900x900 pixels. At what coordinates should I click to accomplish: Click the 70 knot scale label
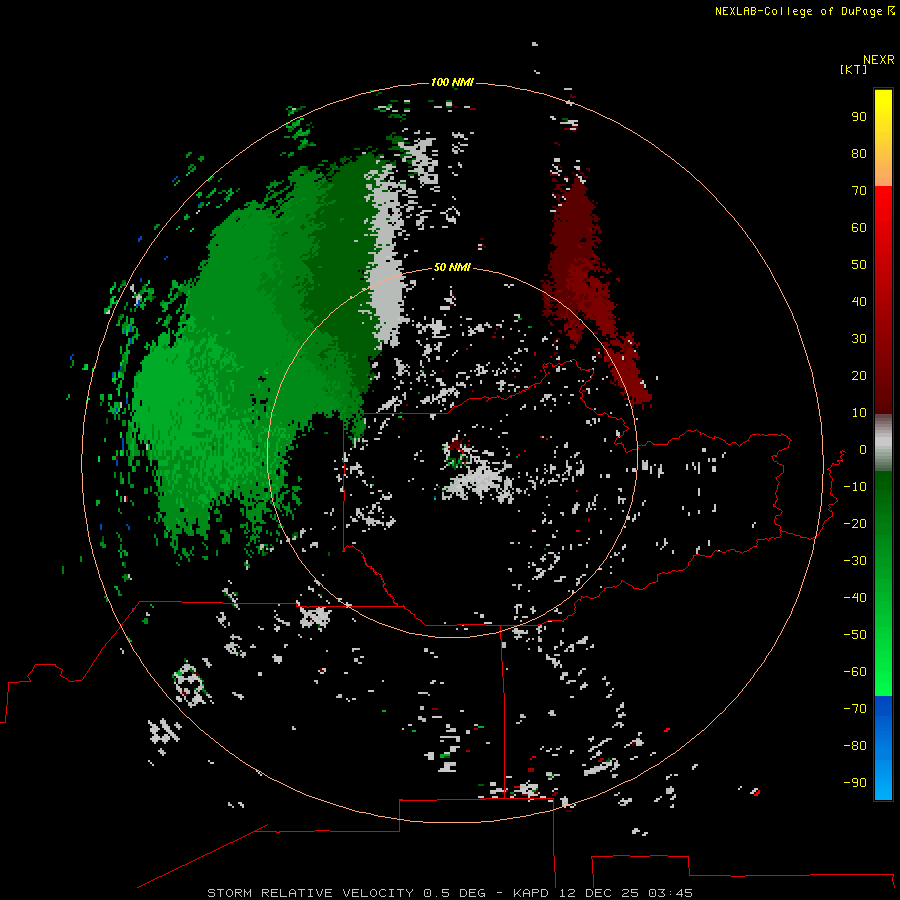[859, 191]
